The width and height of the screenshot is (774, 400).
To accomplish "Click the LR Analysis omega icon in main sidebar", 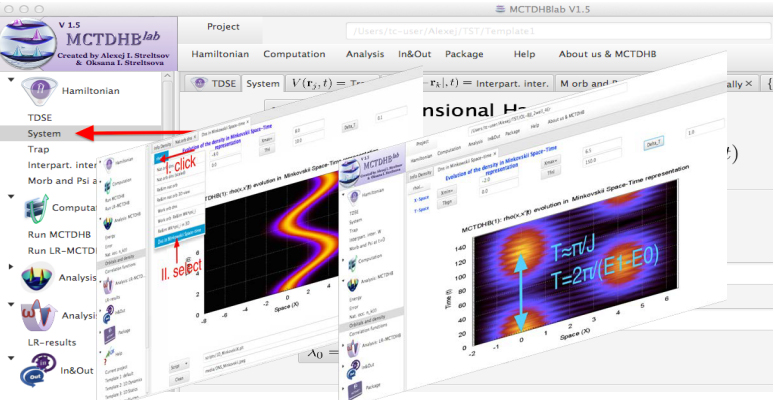I will (x=39, y=315).
